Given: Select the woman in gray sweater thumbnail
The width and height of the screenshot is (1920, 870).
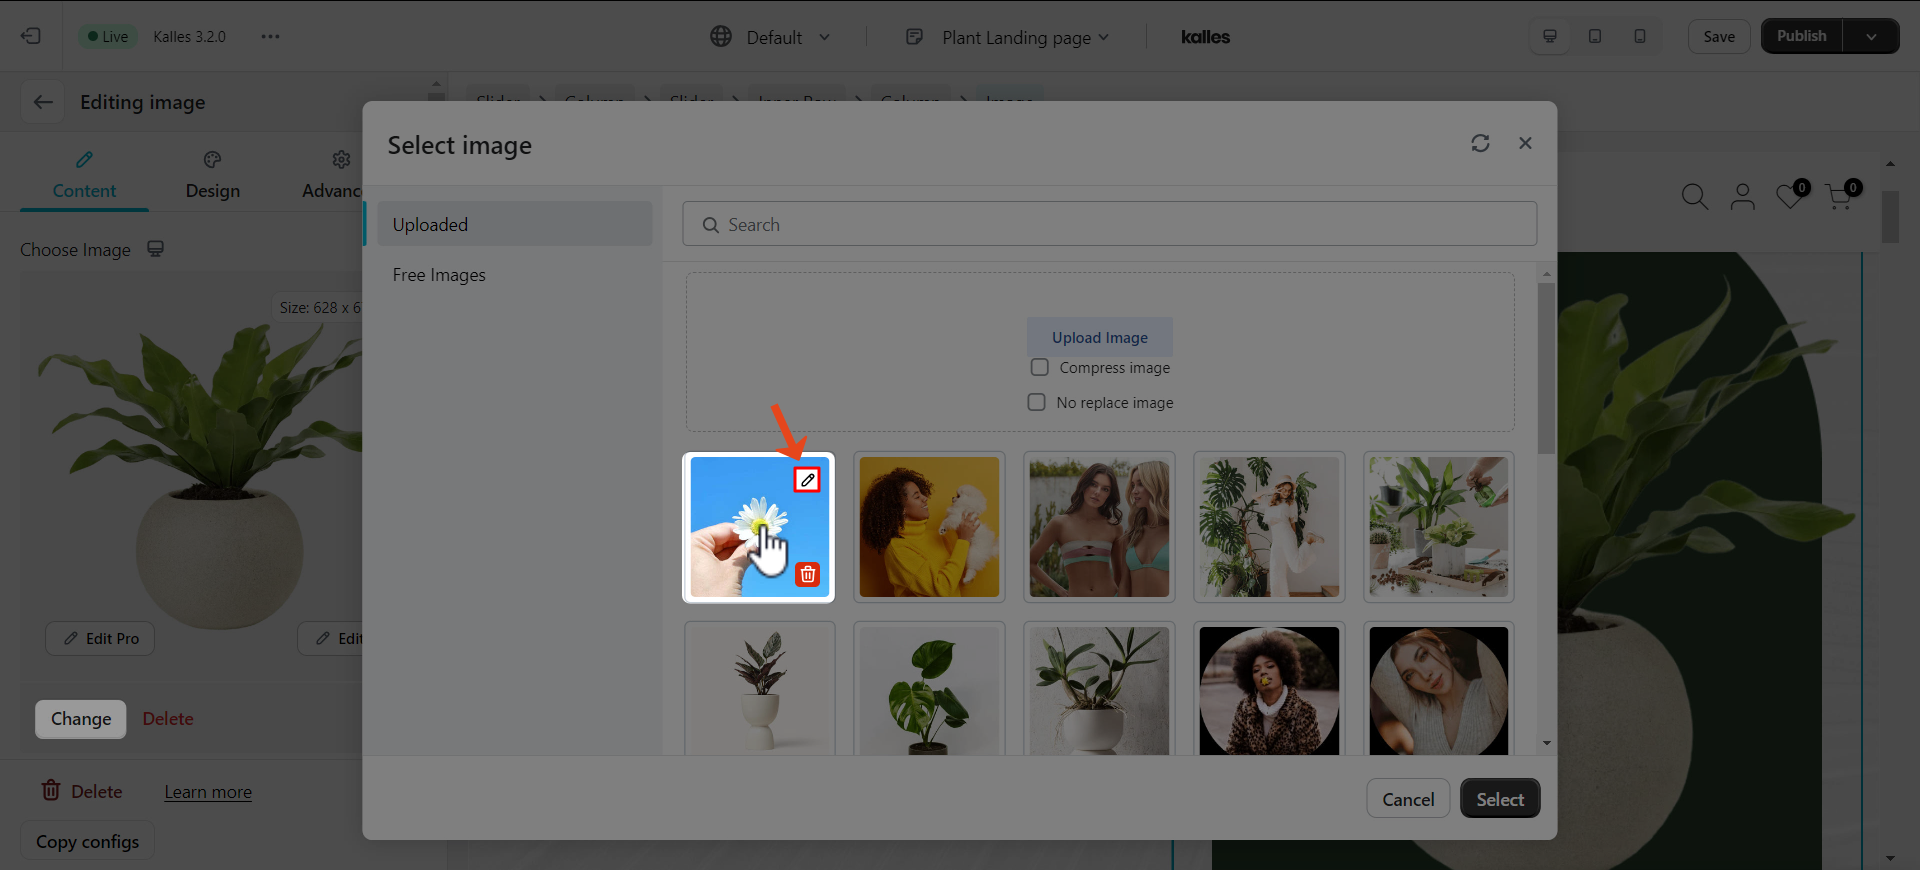Looking at the screenshot, I should (x=1439, y=689).
